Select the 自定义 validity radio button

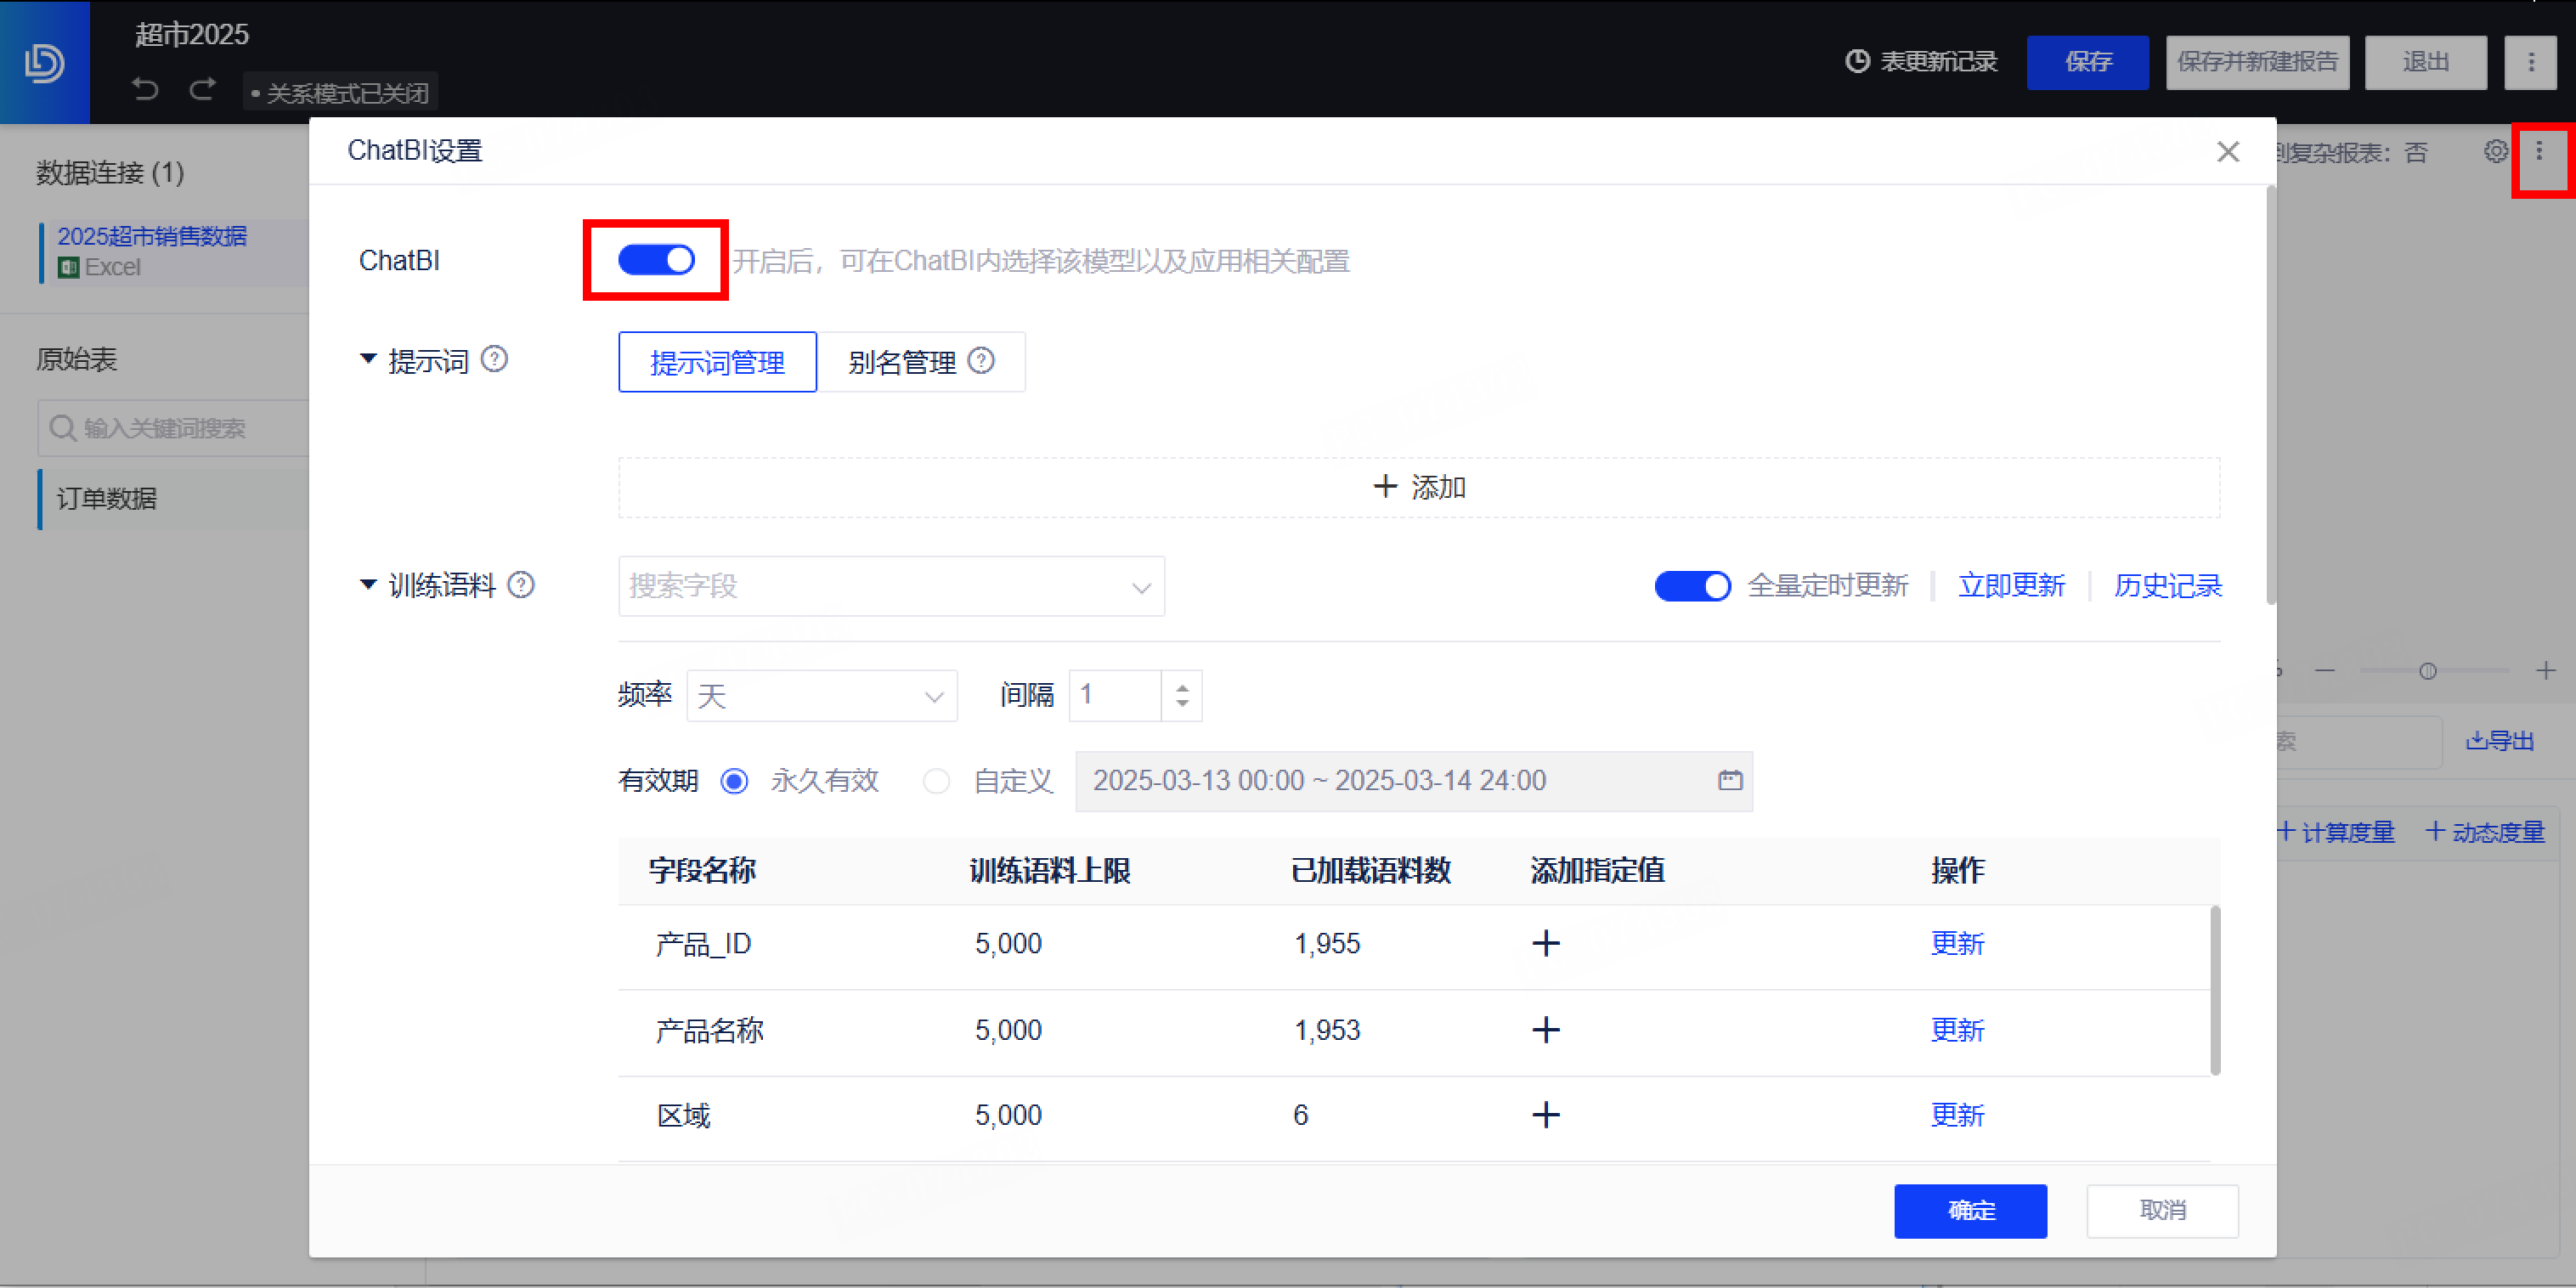click(936, 781)
